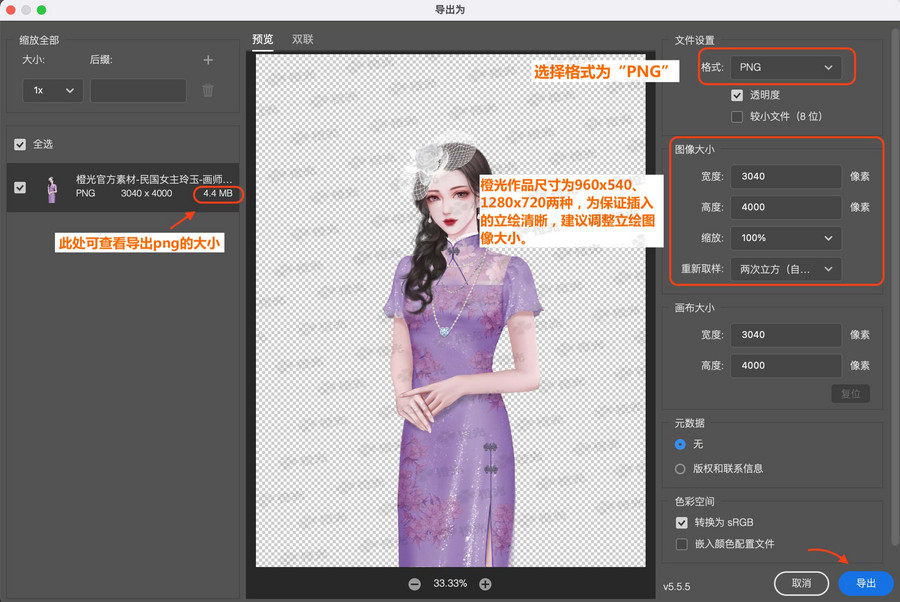The image size is (900, 602).
Task: Check the 较小文件 (8 位) option
Action: coord(737,116)
